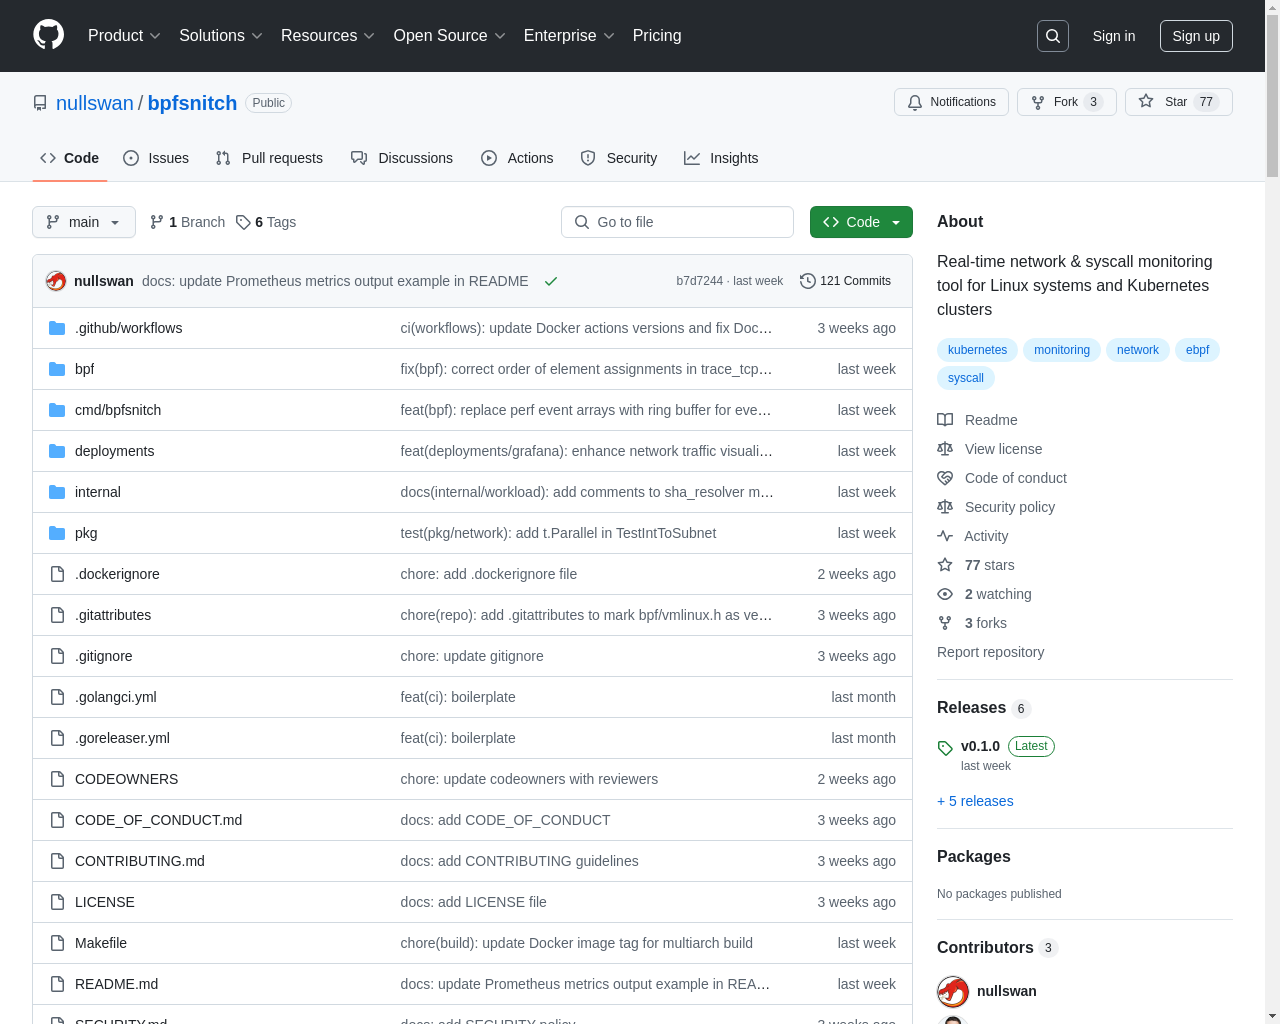The height and width of the screenshot is (1024, 1280).
Task: Click the green commit status checkmark
Action: pyautogui.click(x=550, y=281)
